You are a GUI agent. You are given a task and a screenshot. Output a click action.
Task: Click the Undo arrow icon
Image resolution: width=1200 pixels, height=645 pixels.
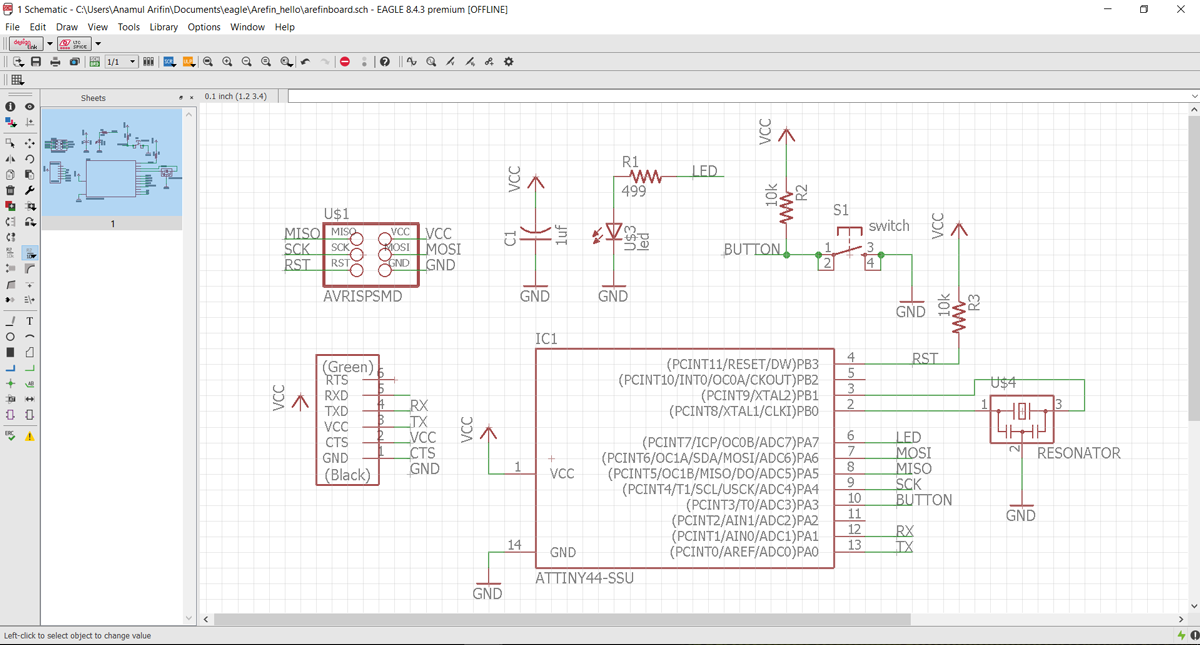point(306,62)
